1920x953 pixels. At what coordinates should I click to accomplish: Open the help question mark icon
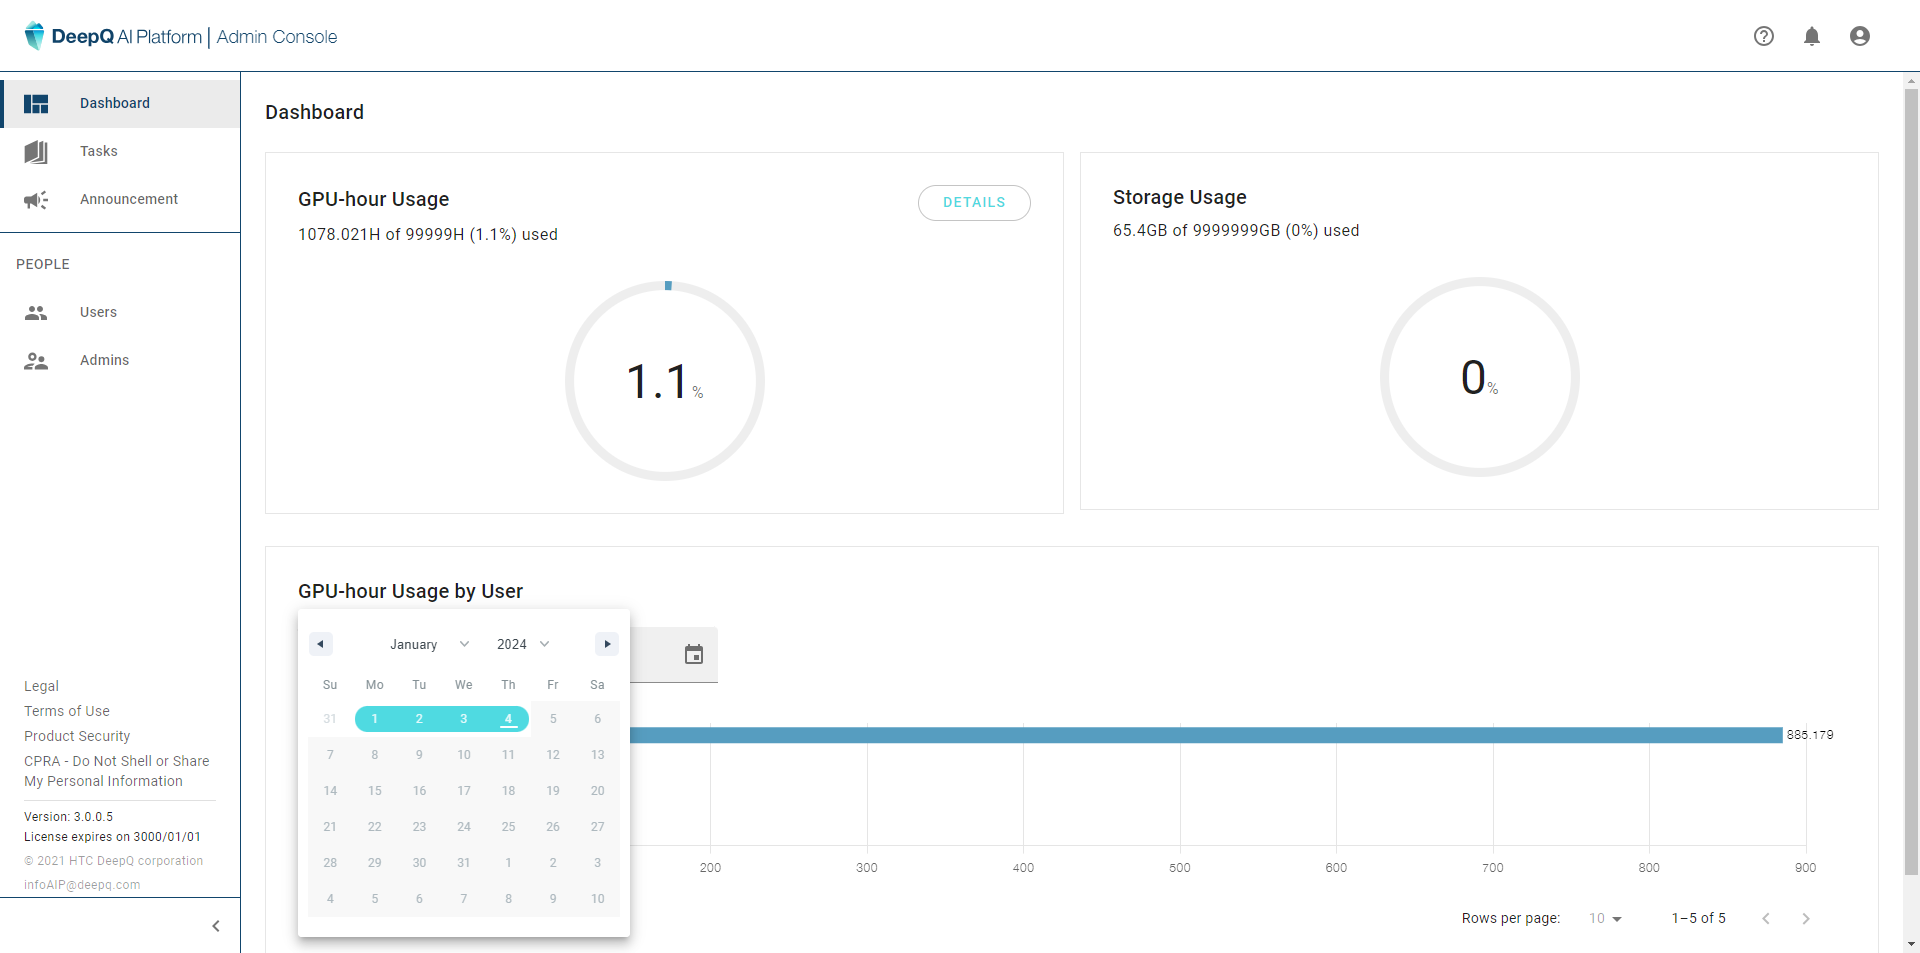(1763, 36)
